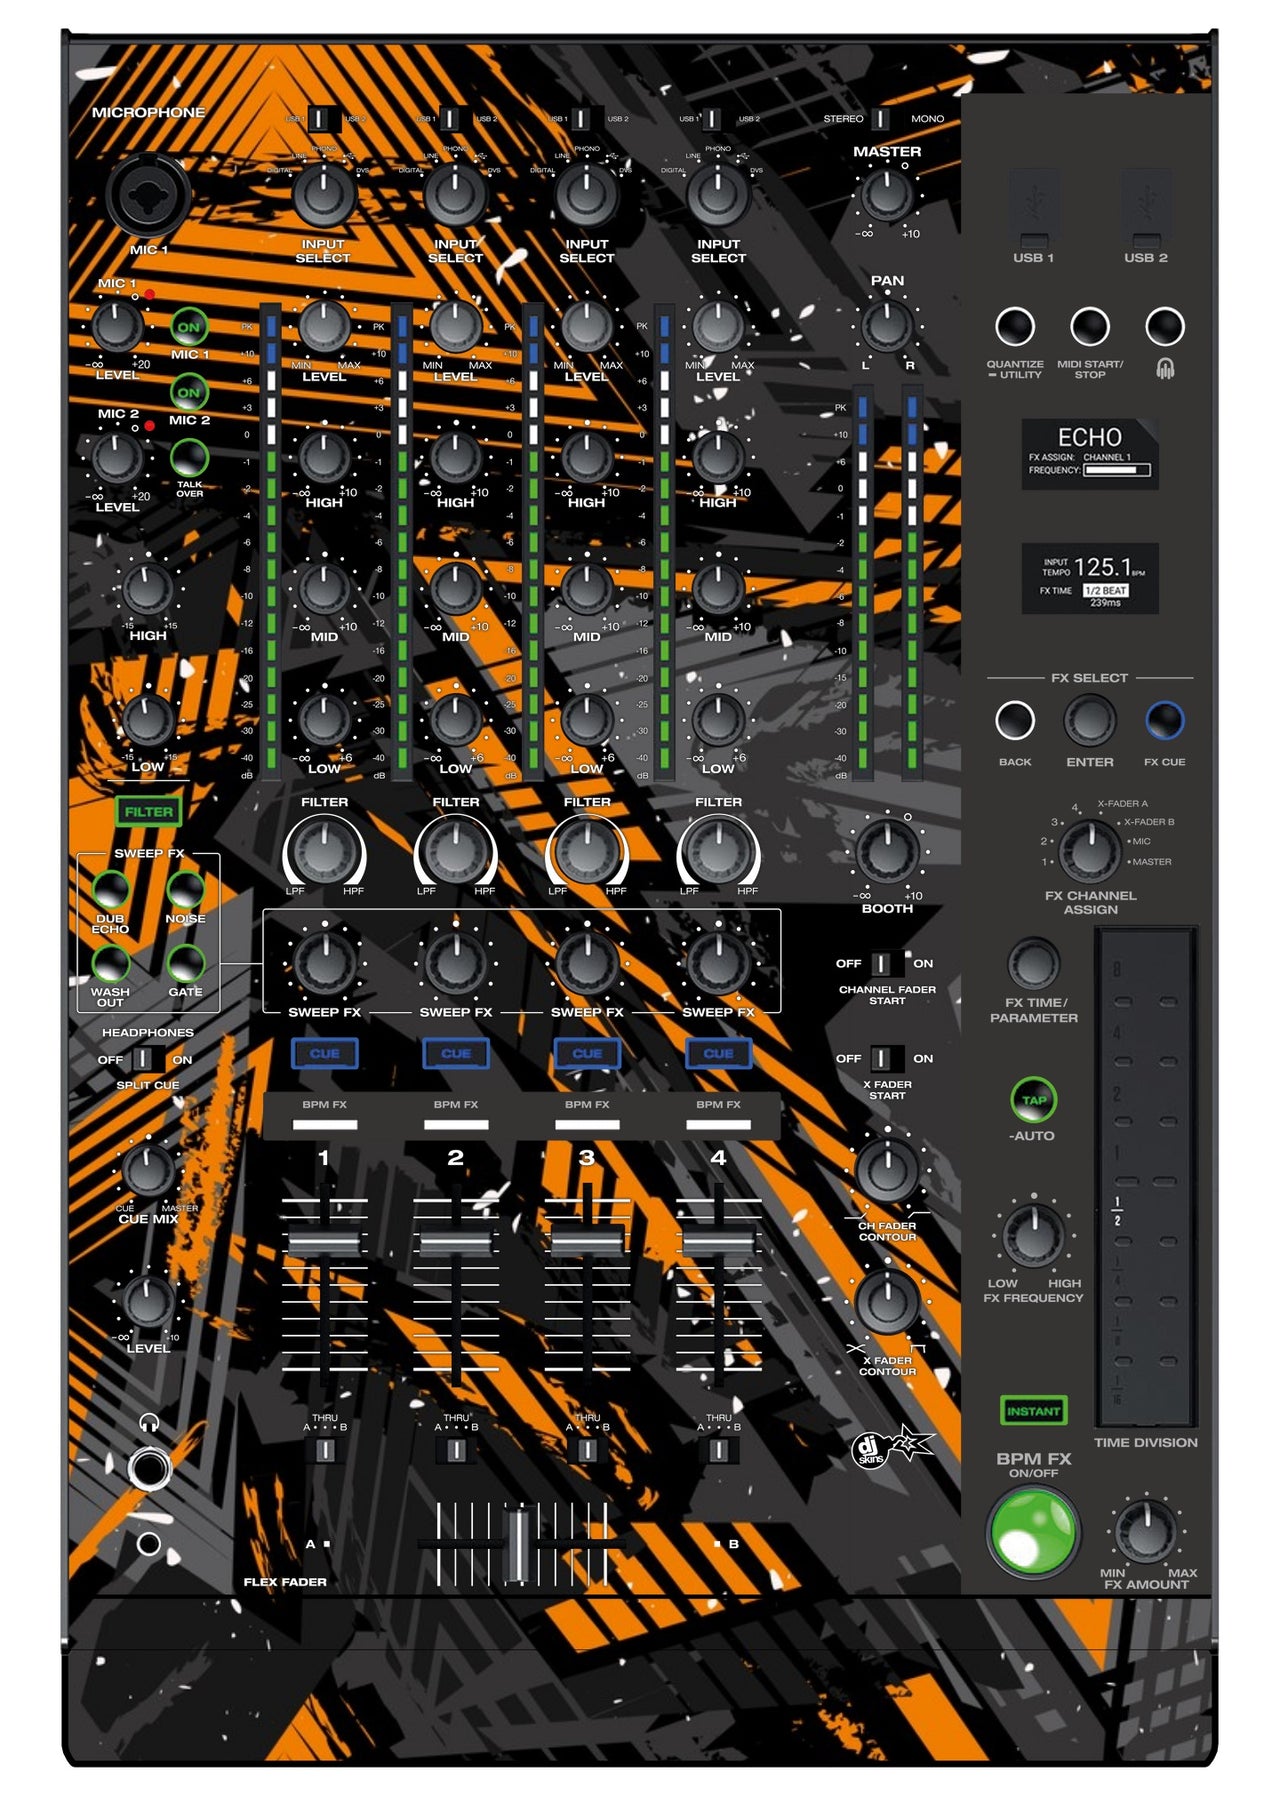
Task: Click channel 3 Input Select knob
Action: (x=587, y=194)
